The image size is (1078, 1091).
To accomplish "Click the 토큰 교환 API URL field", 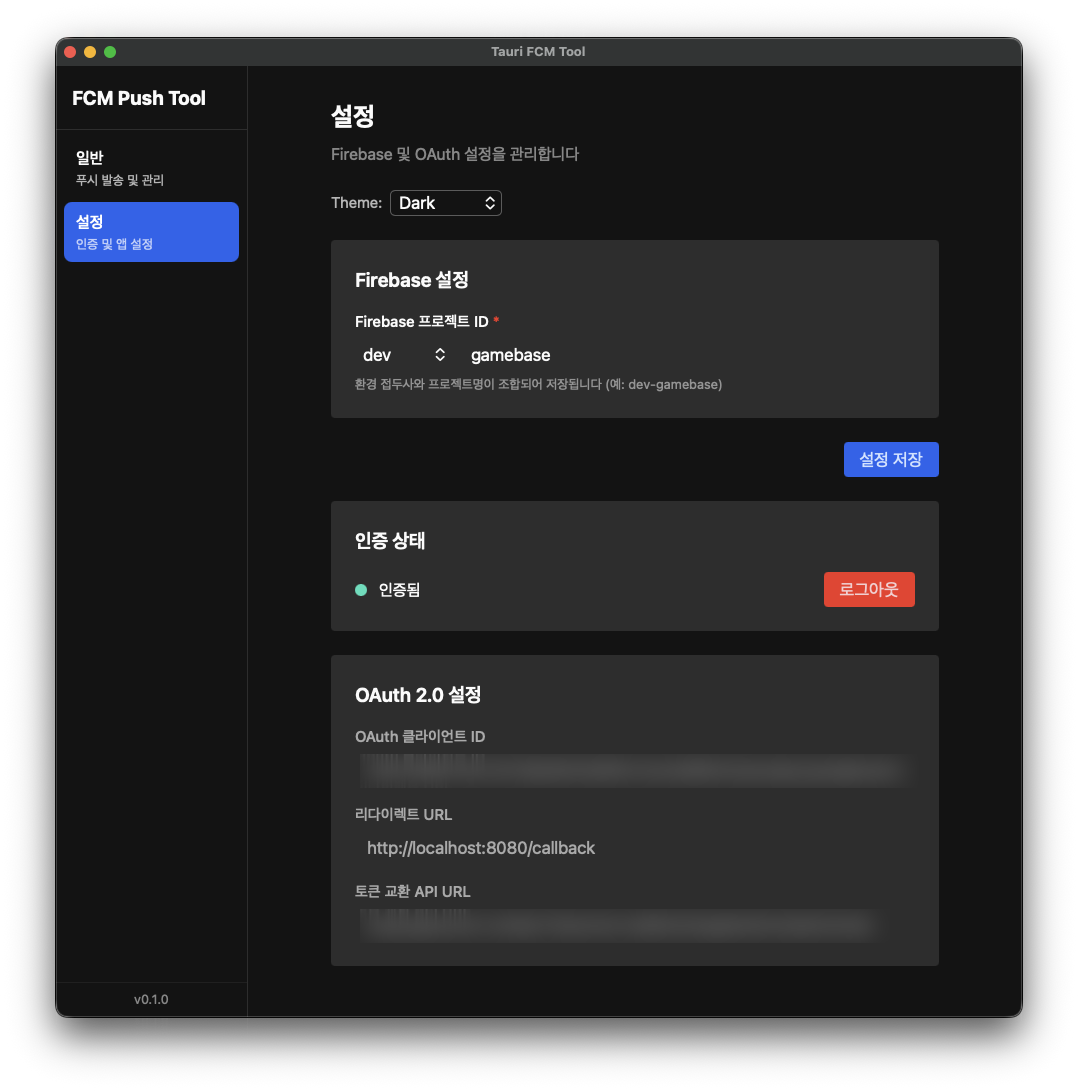I will (x=635, y=925).
